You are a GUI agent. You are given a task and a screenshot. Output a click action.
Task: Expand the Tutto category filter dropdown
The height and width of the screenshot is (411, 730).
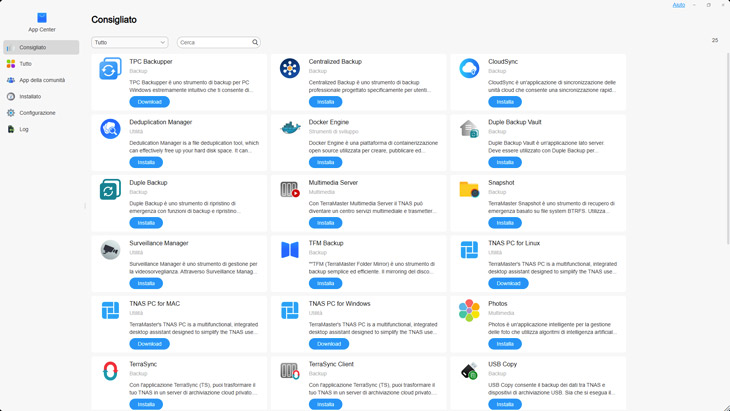pyautogui.click(x=129, y=43)
